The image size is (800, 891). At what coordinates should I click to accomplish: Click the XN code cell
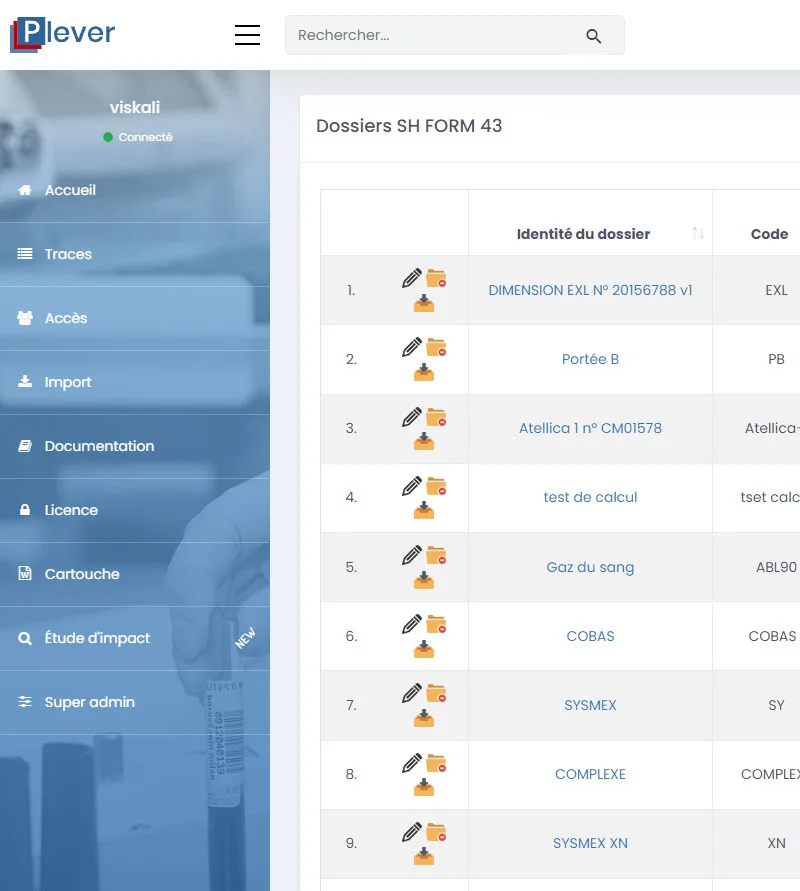776,843
